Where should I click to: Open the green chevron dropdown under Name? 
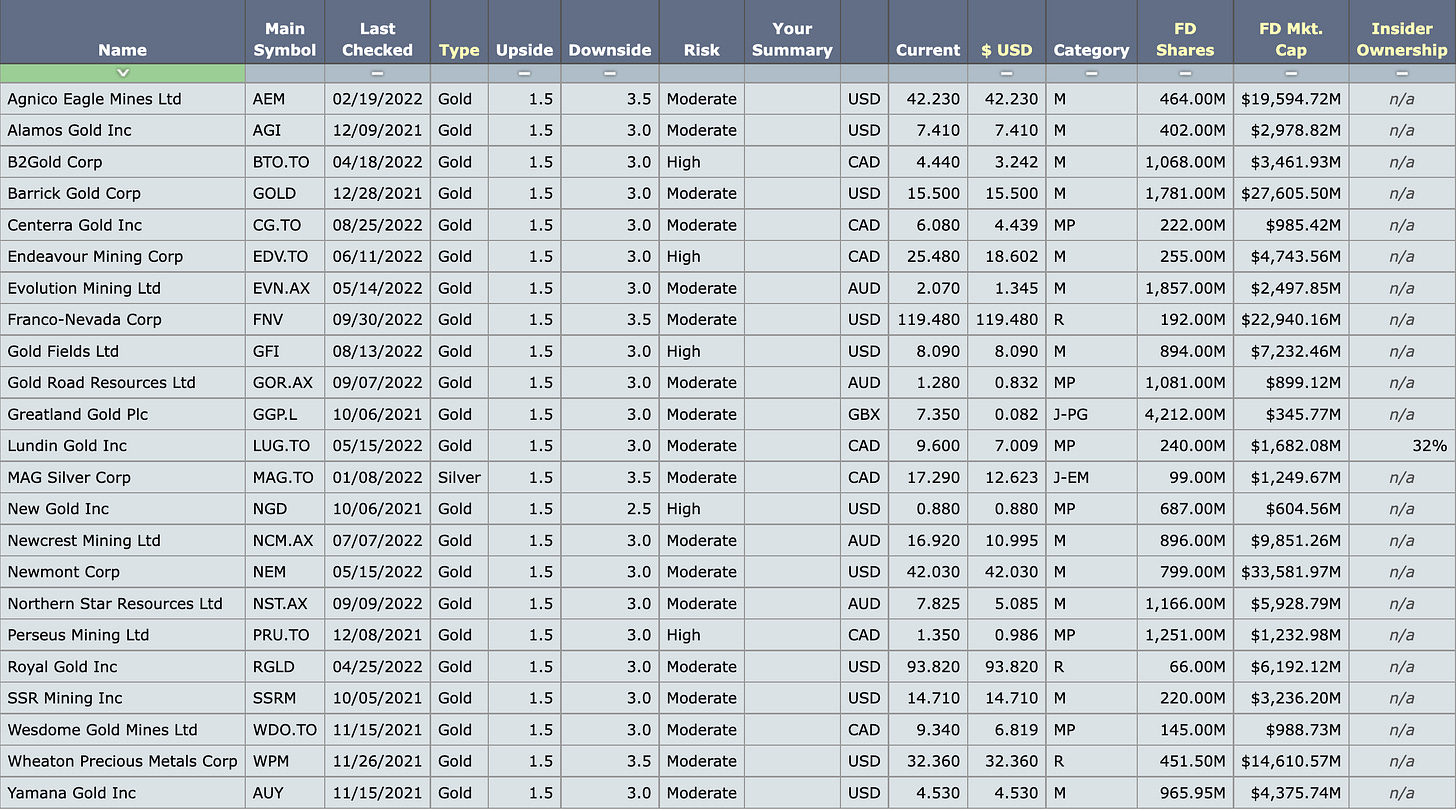[x=123, y=72]
